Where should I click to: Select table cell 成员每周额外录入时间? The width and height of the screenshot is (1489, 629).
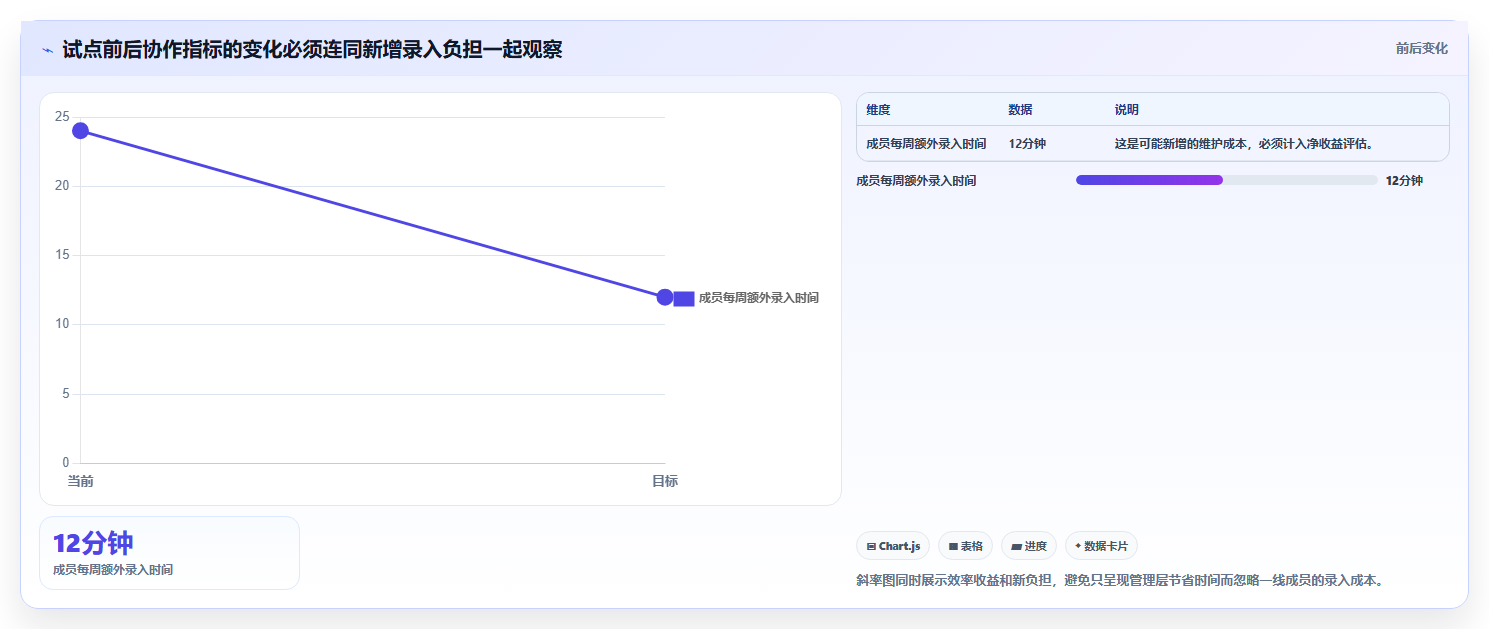tap(926, 144)
